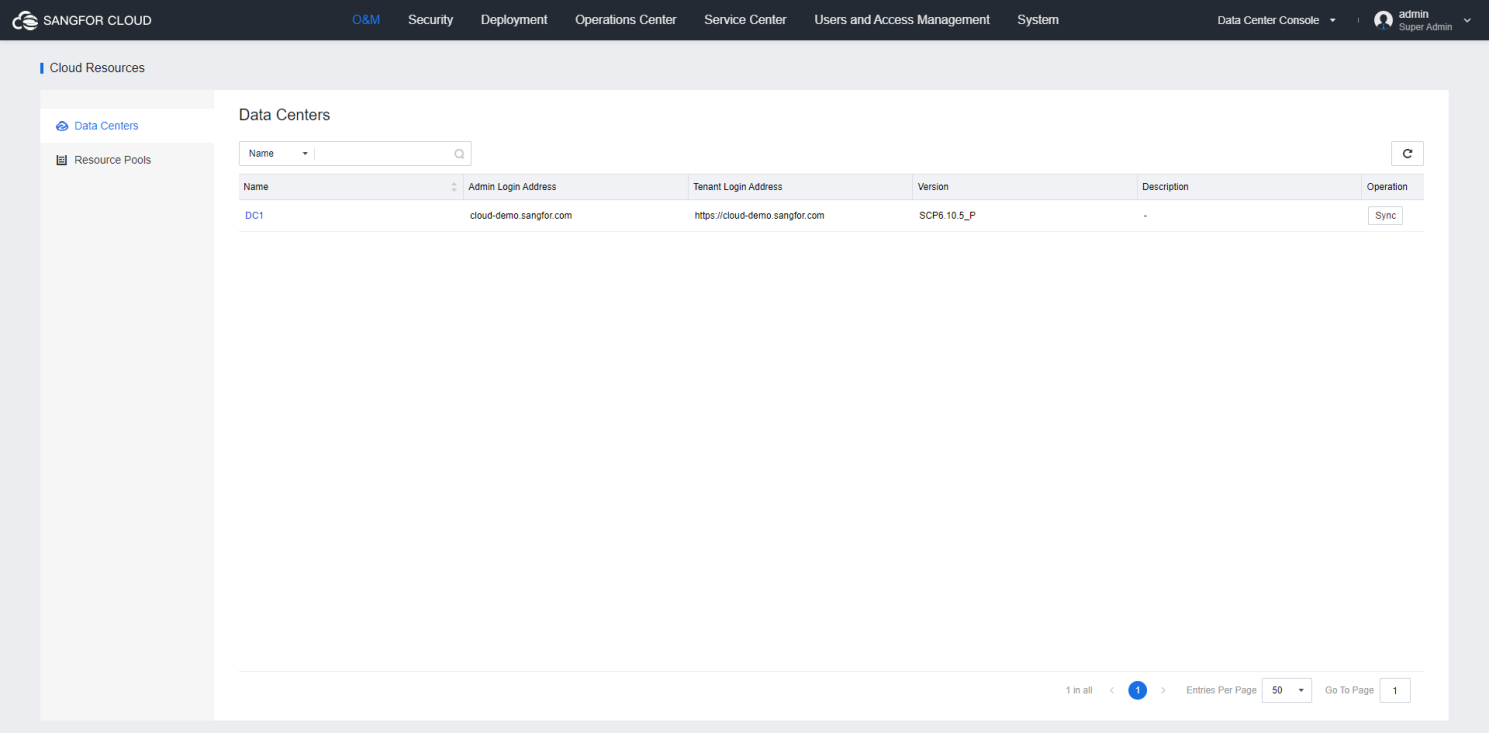Click the Sync button for DC1
The width and height of the screenshot is (1489, 733).
(1385, 216)
